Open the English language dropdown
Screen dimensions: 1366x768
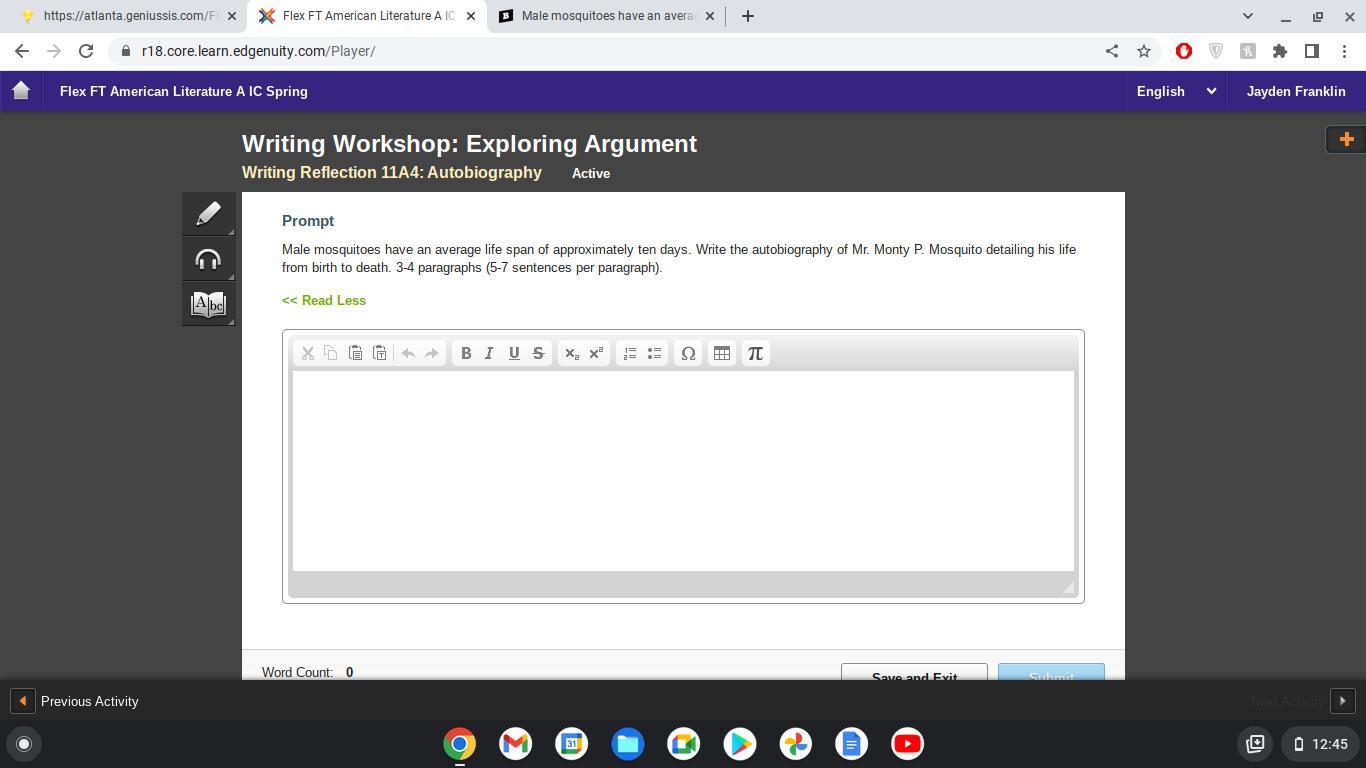(x=1175, y=91)
